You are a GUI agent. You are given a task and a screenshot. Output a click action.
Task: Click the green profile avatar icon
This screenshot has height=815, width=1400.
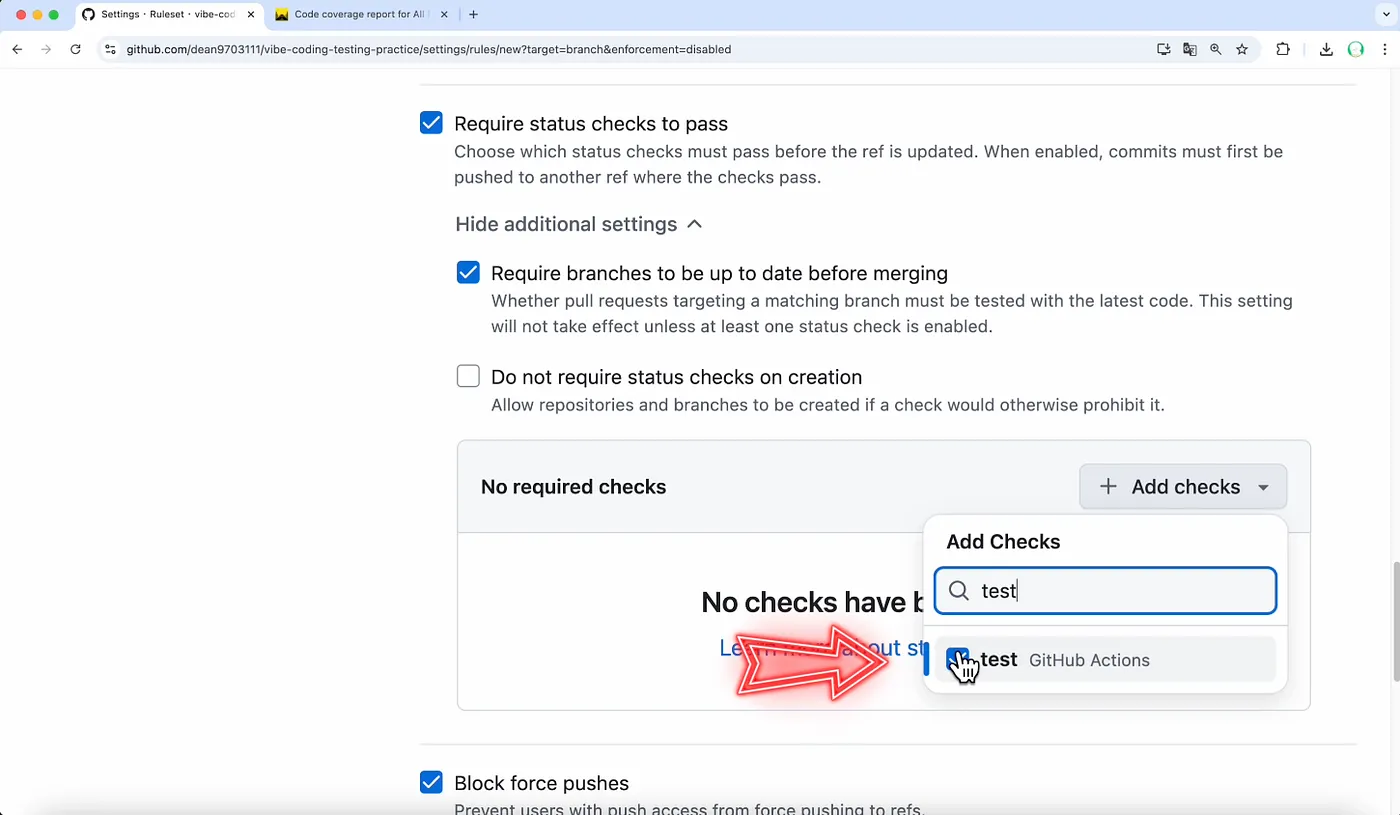coord(1356,49)
